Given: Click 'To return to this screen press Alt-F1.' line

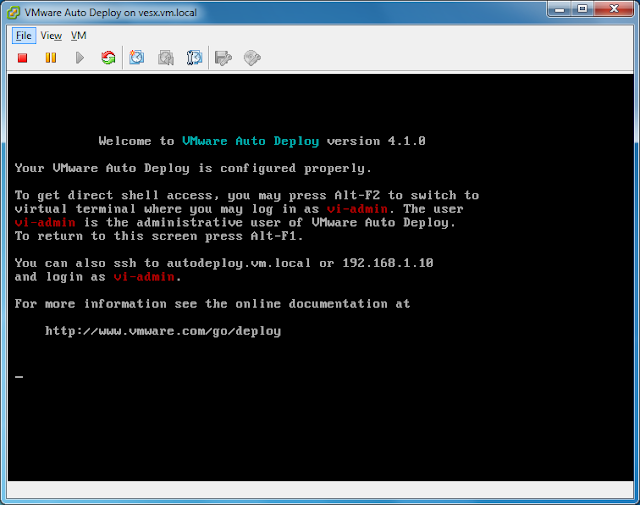Looking at the screenshot, I should click(x=159, y=236).
